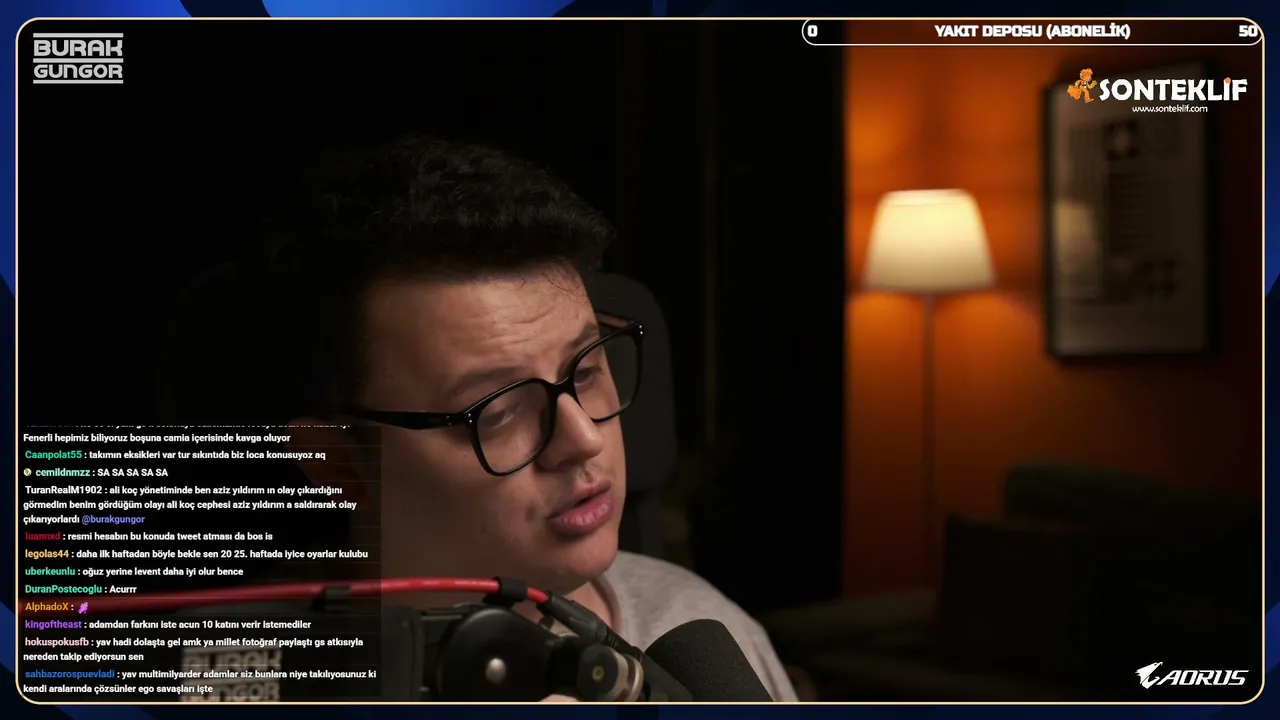Screen dimensions: 1280x720
Task: Select chat username DuranPostecoglu
Action: point(64,589)
